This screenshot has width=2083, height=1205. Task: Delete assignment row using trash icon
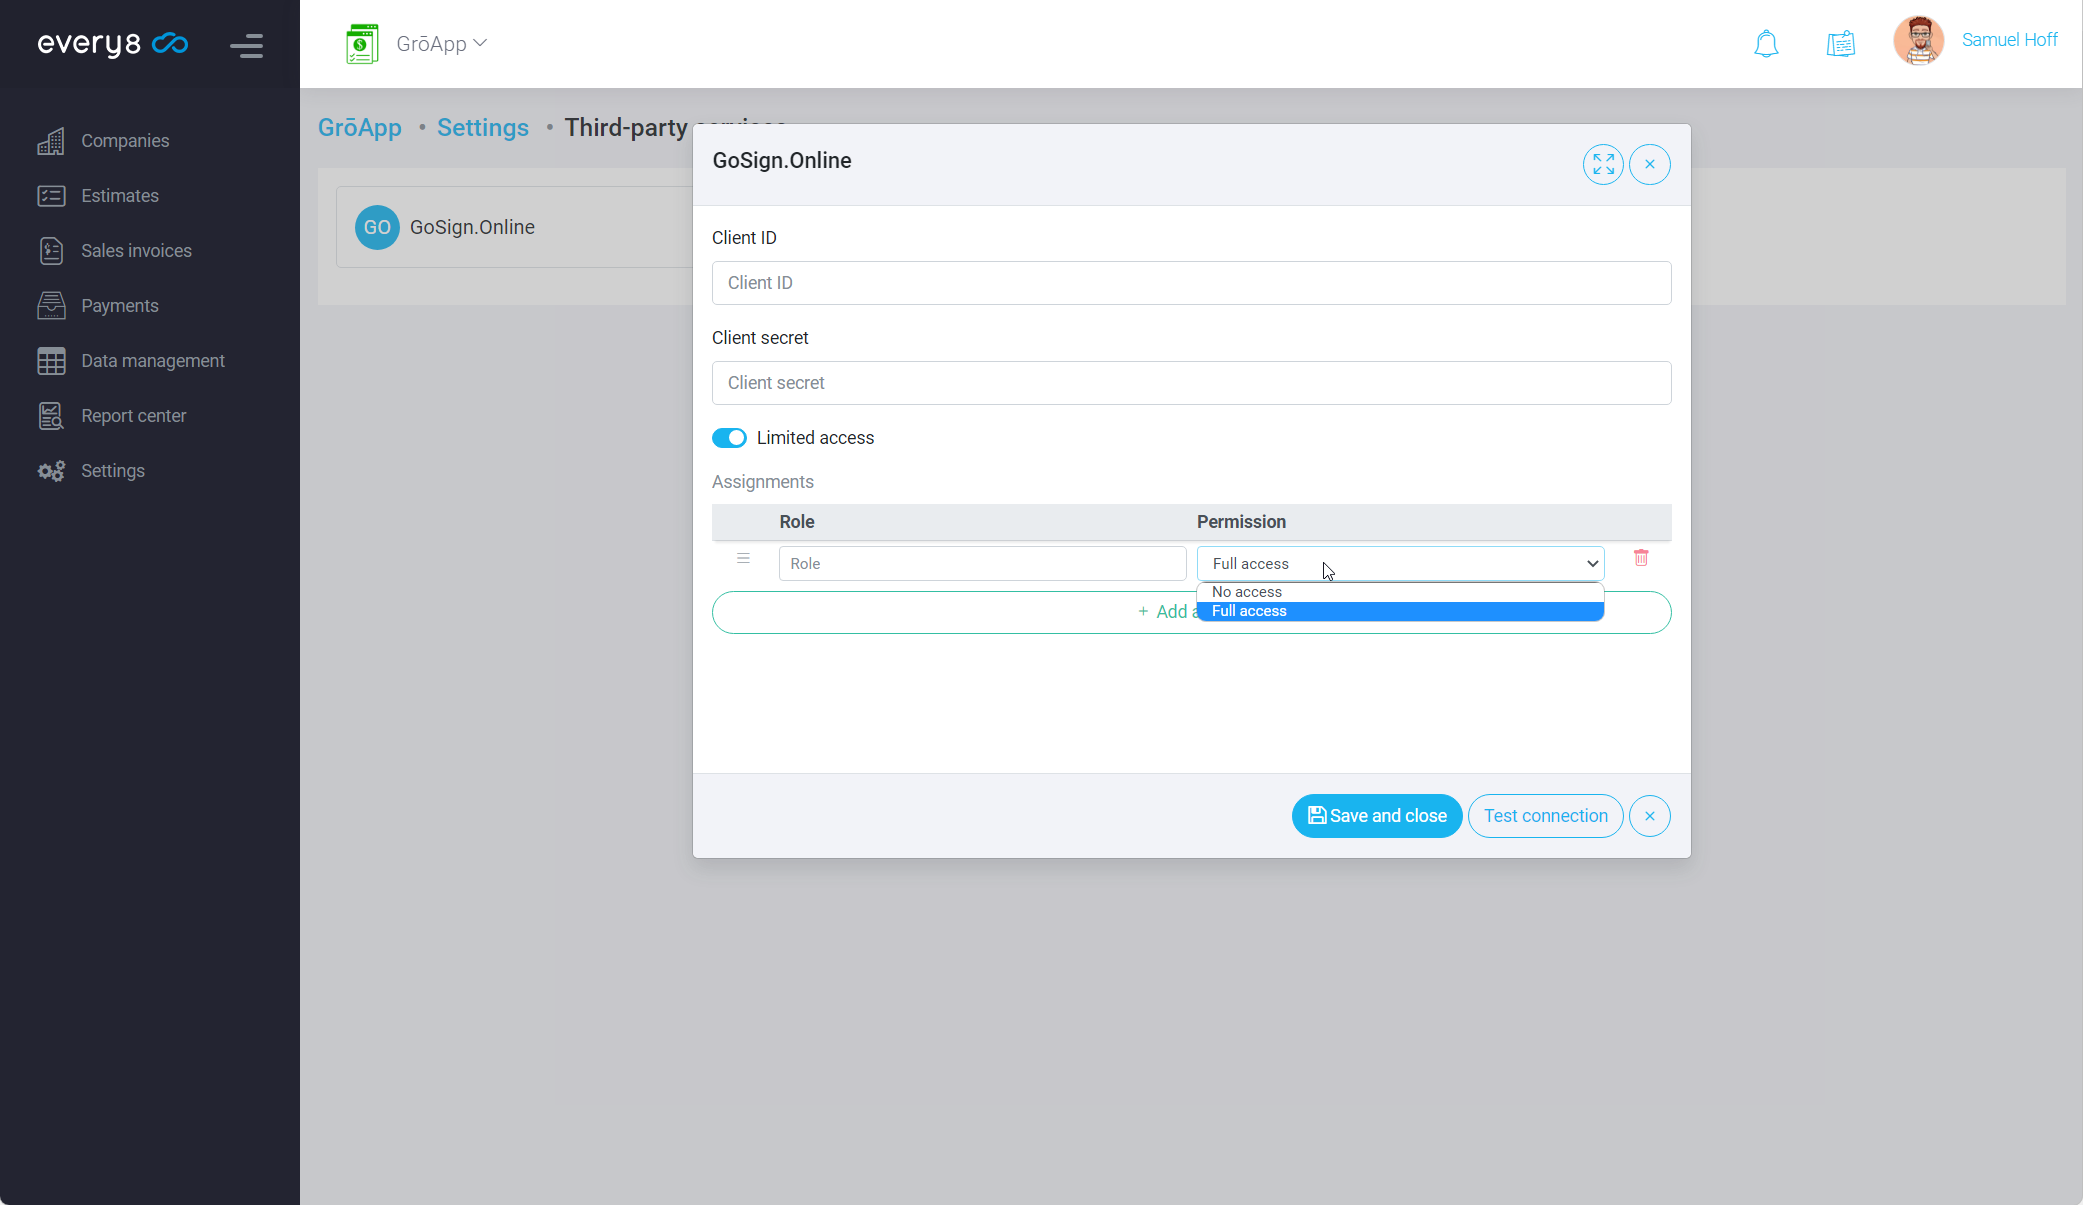(x=1641, y=558)
